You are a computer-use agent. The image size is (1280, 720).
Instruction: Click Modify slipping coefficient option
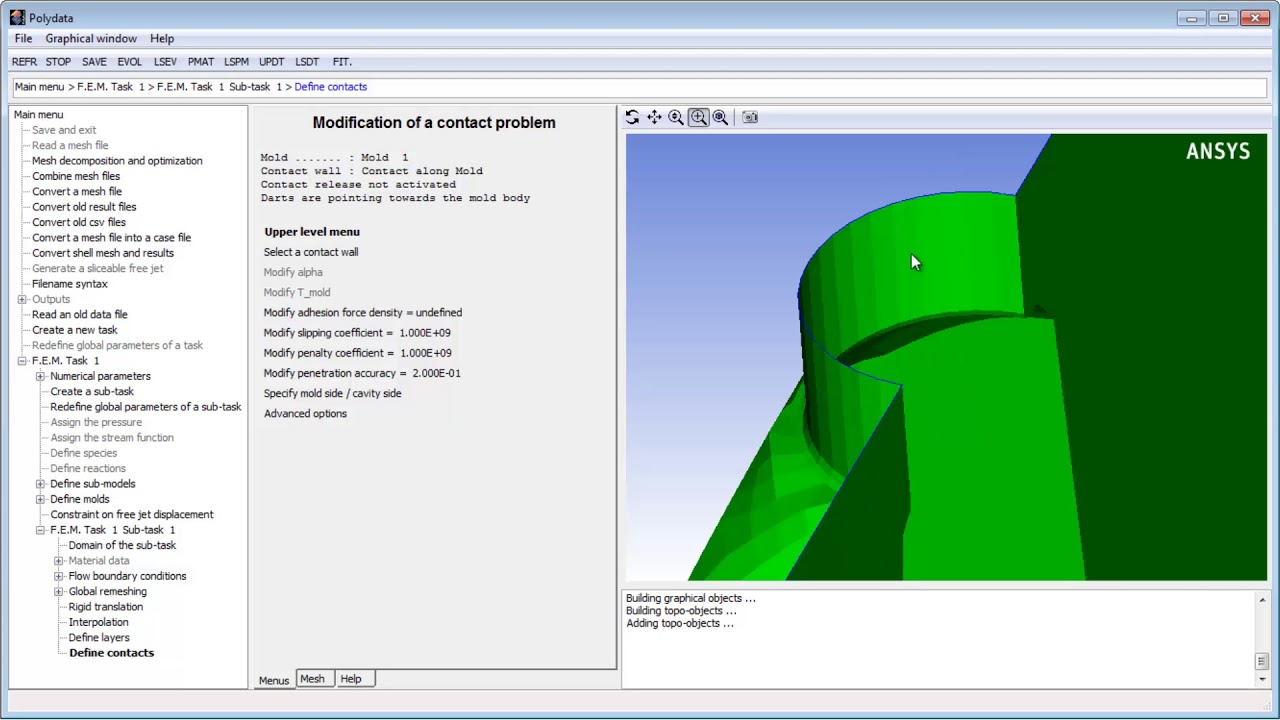pyautogui.click(x=357, y=333)
